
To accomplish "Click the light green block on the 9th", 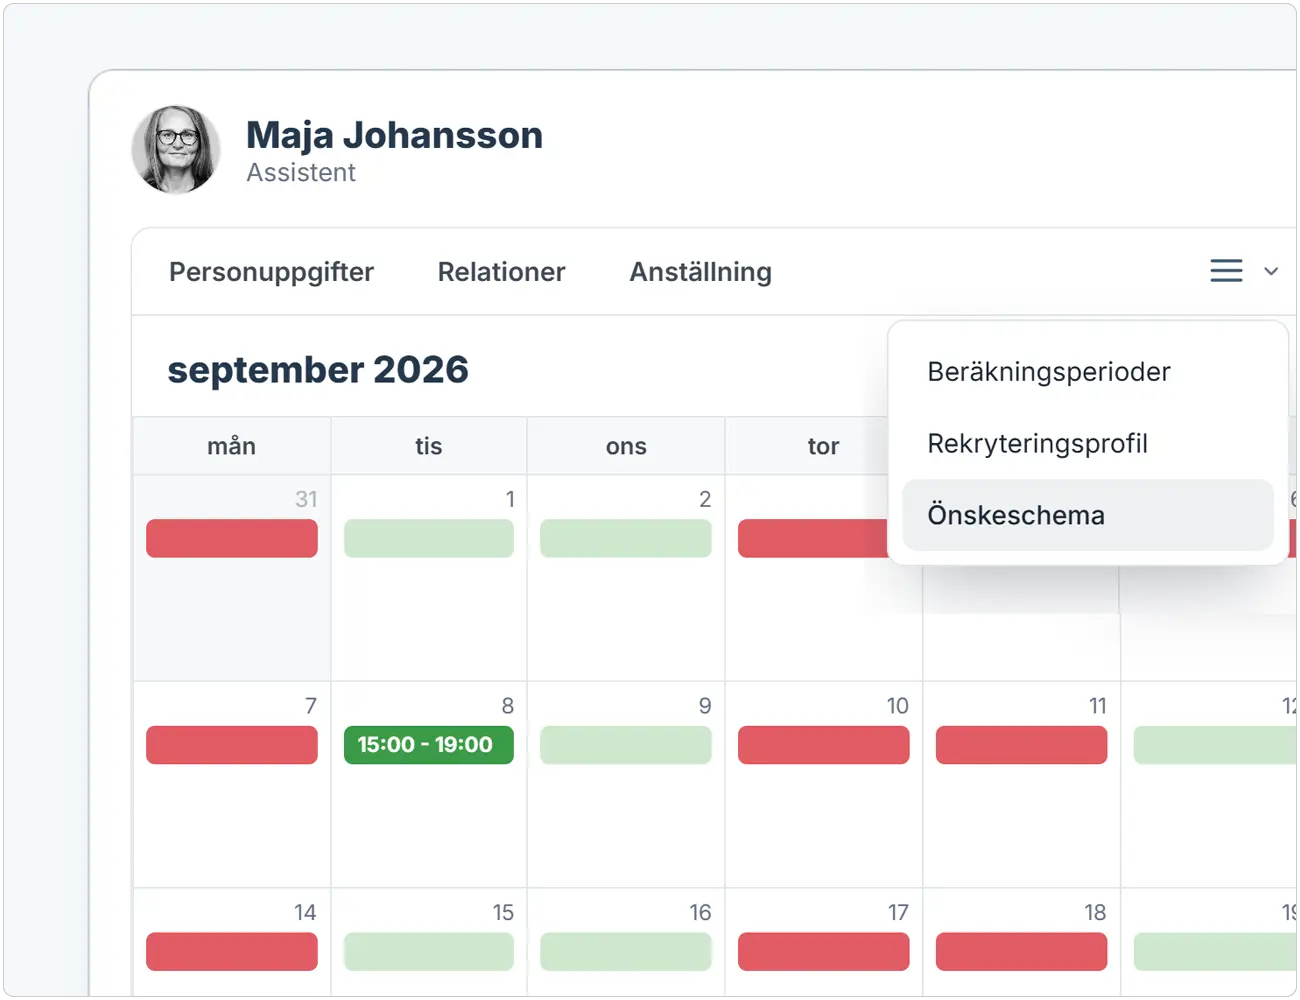I will click(626, 745).
